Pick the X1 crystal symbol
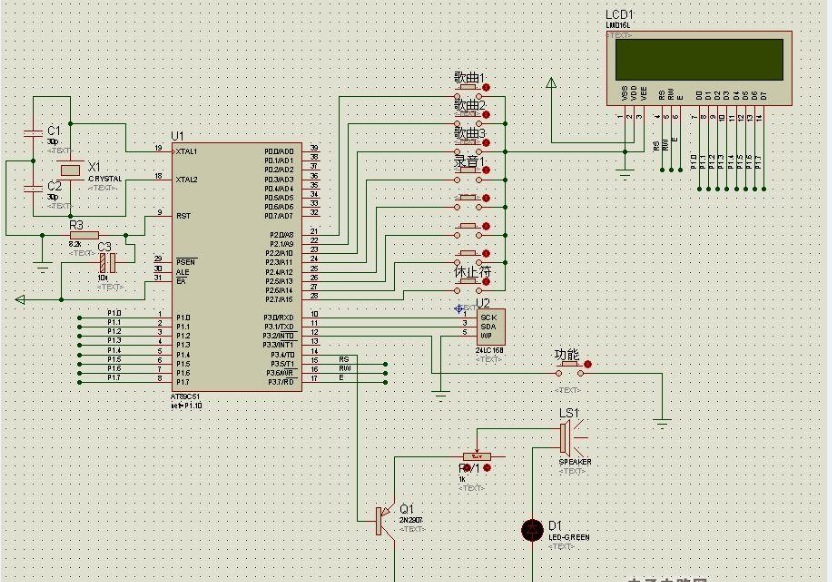Viewport: 832px width, 582px height. (70, 170)
